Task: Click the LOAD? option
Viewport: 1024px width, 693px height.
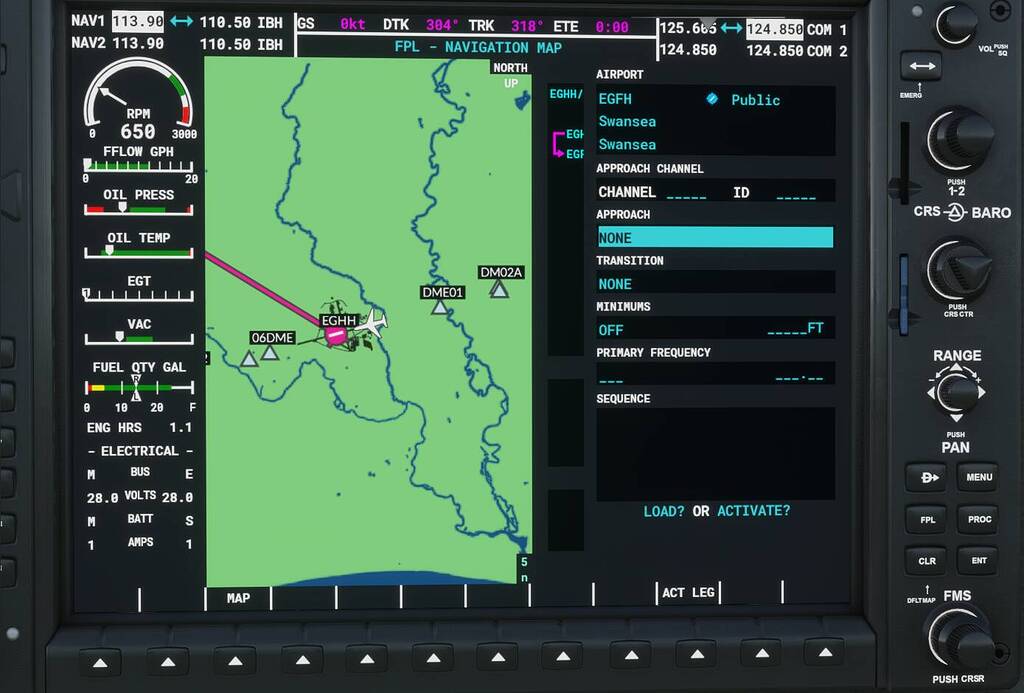Action: tap(664, 510)
